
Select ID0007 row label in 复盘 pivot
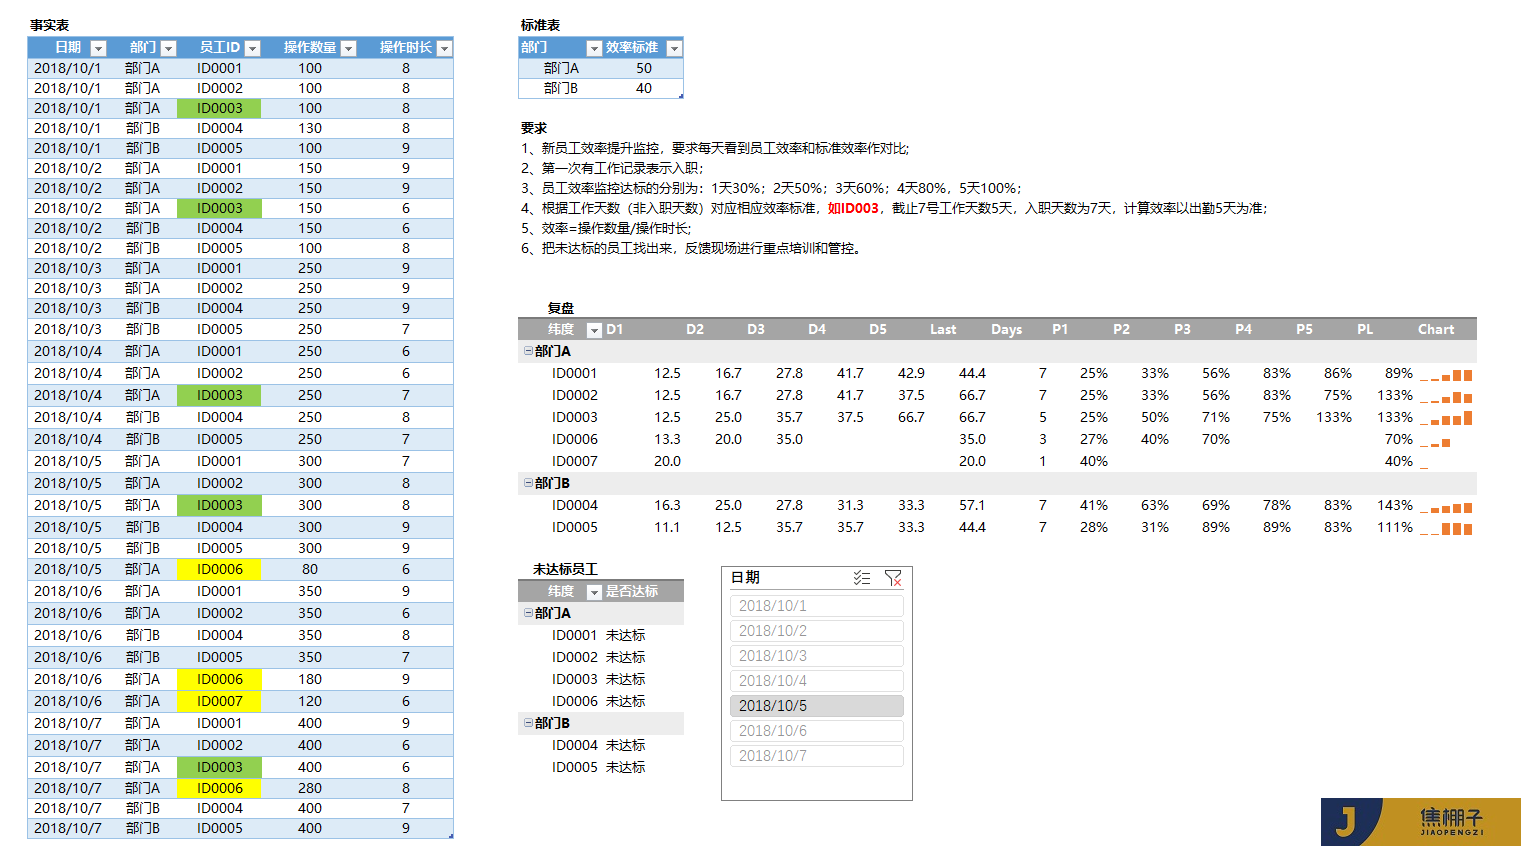tap(575, 462)
